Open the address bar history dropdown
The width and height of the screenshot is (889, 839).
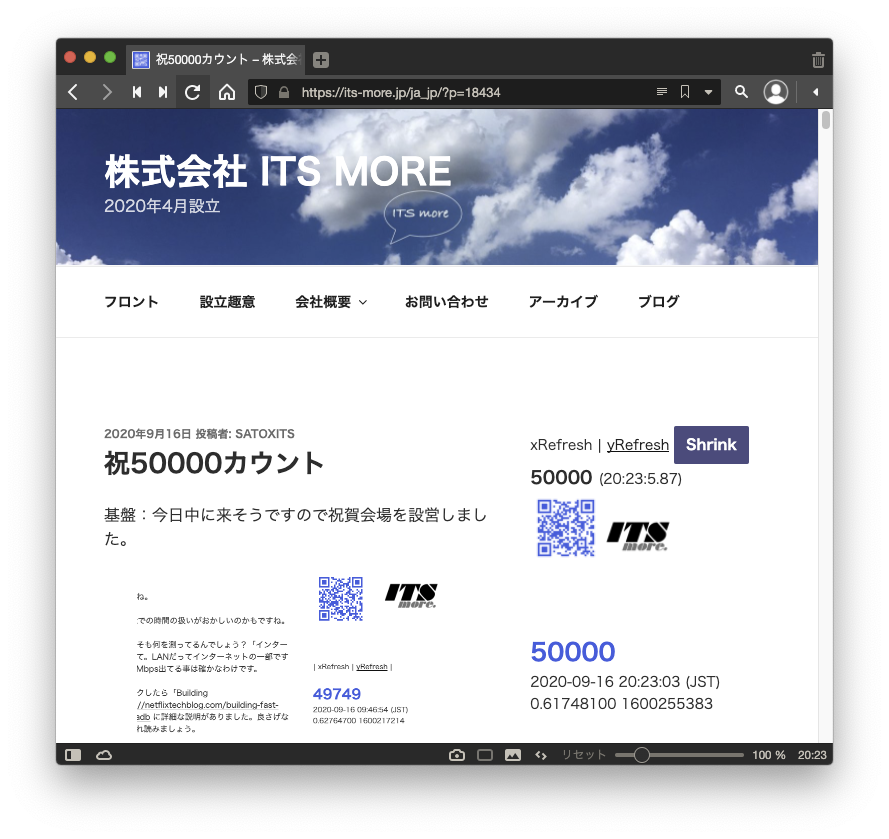click(x=709, y=92)
